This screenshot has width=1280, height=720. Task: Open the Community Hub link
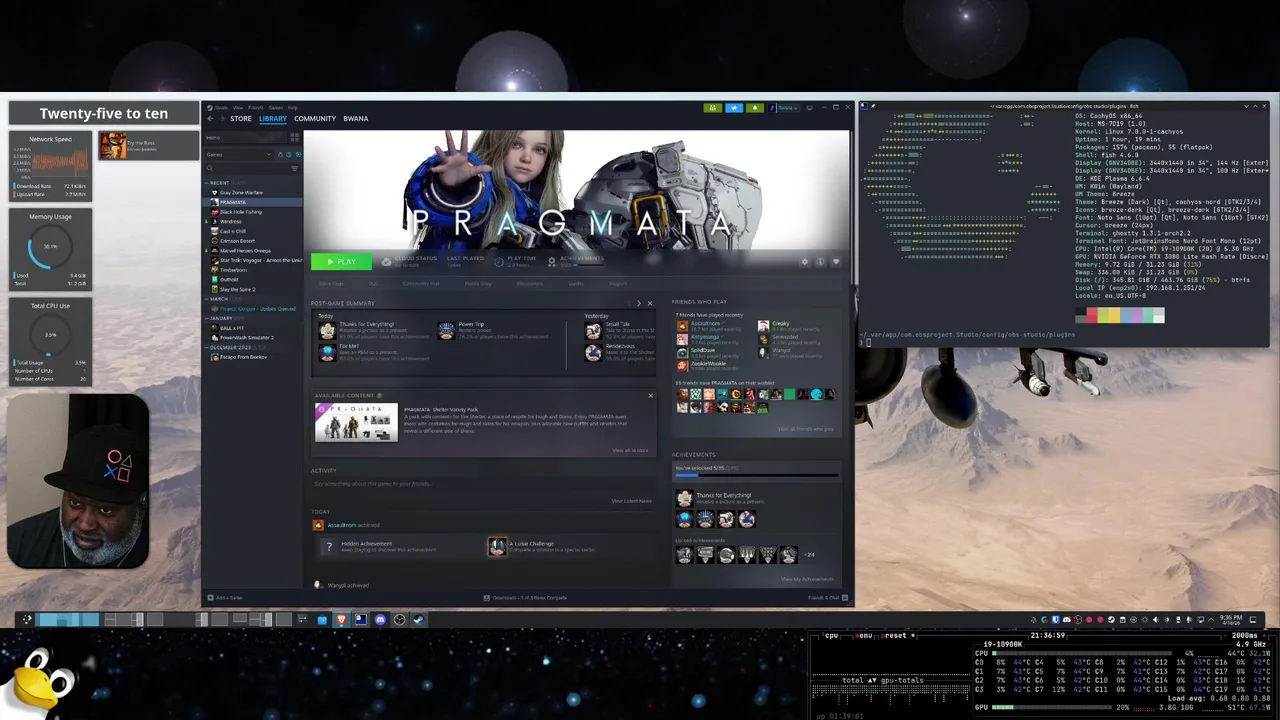[x=421, y=284]
